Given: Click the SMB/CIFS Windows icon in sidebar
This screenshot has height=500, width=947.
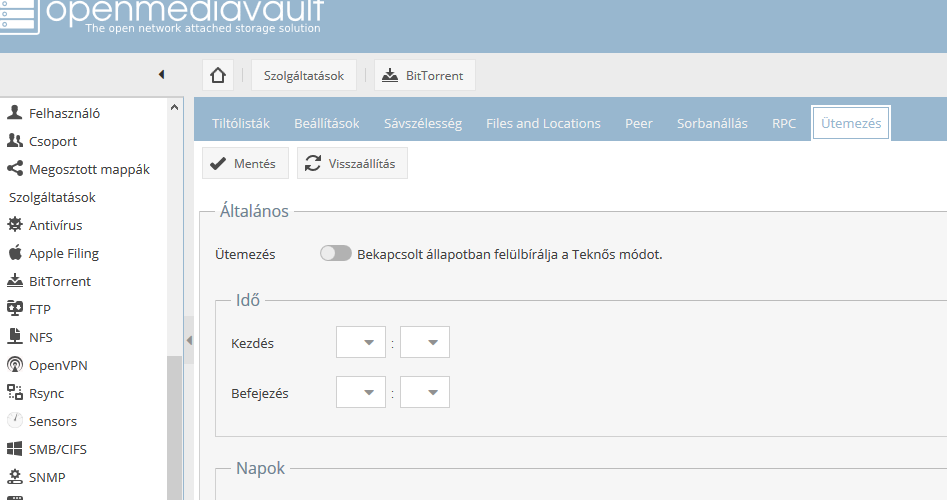Looking at the screenshot, I should [14, 449].
